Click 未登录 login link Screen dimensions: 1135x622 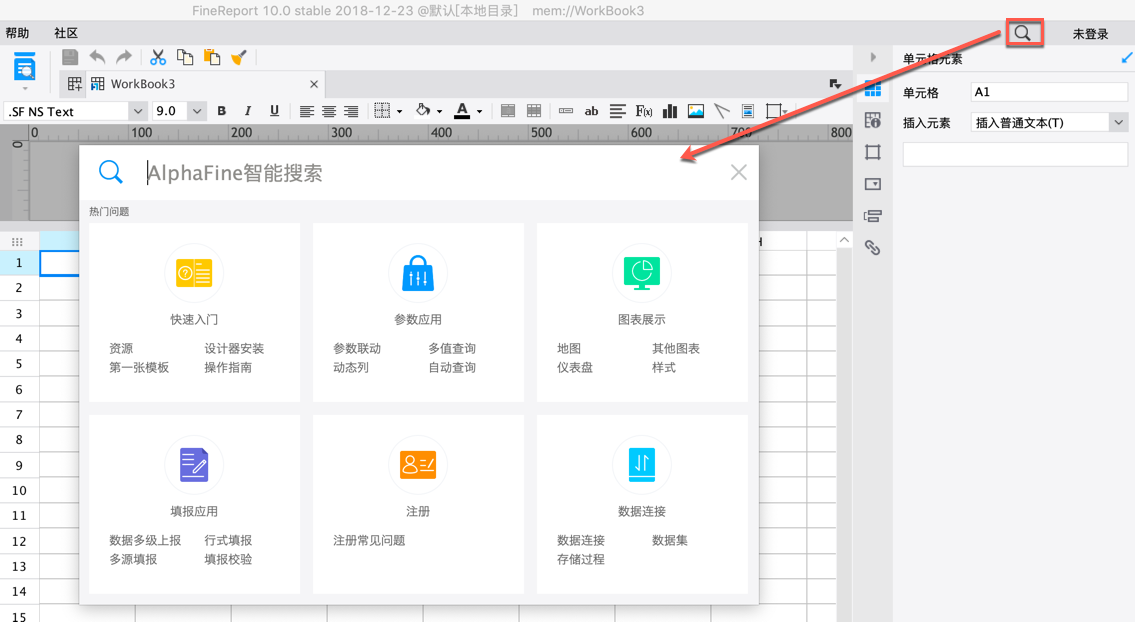1090,34
